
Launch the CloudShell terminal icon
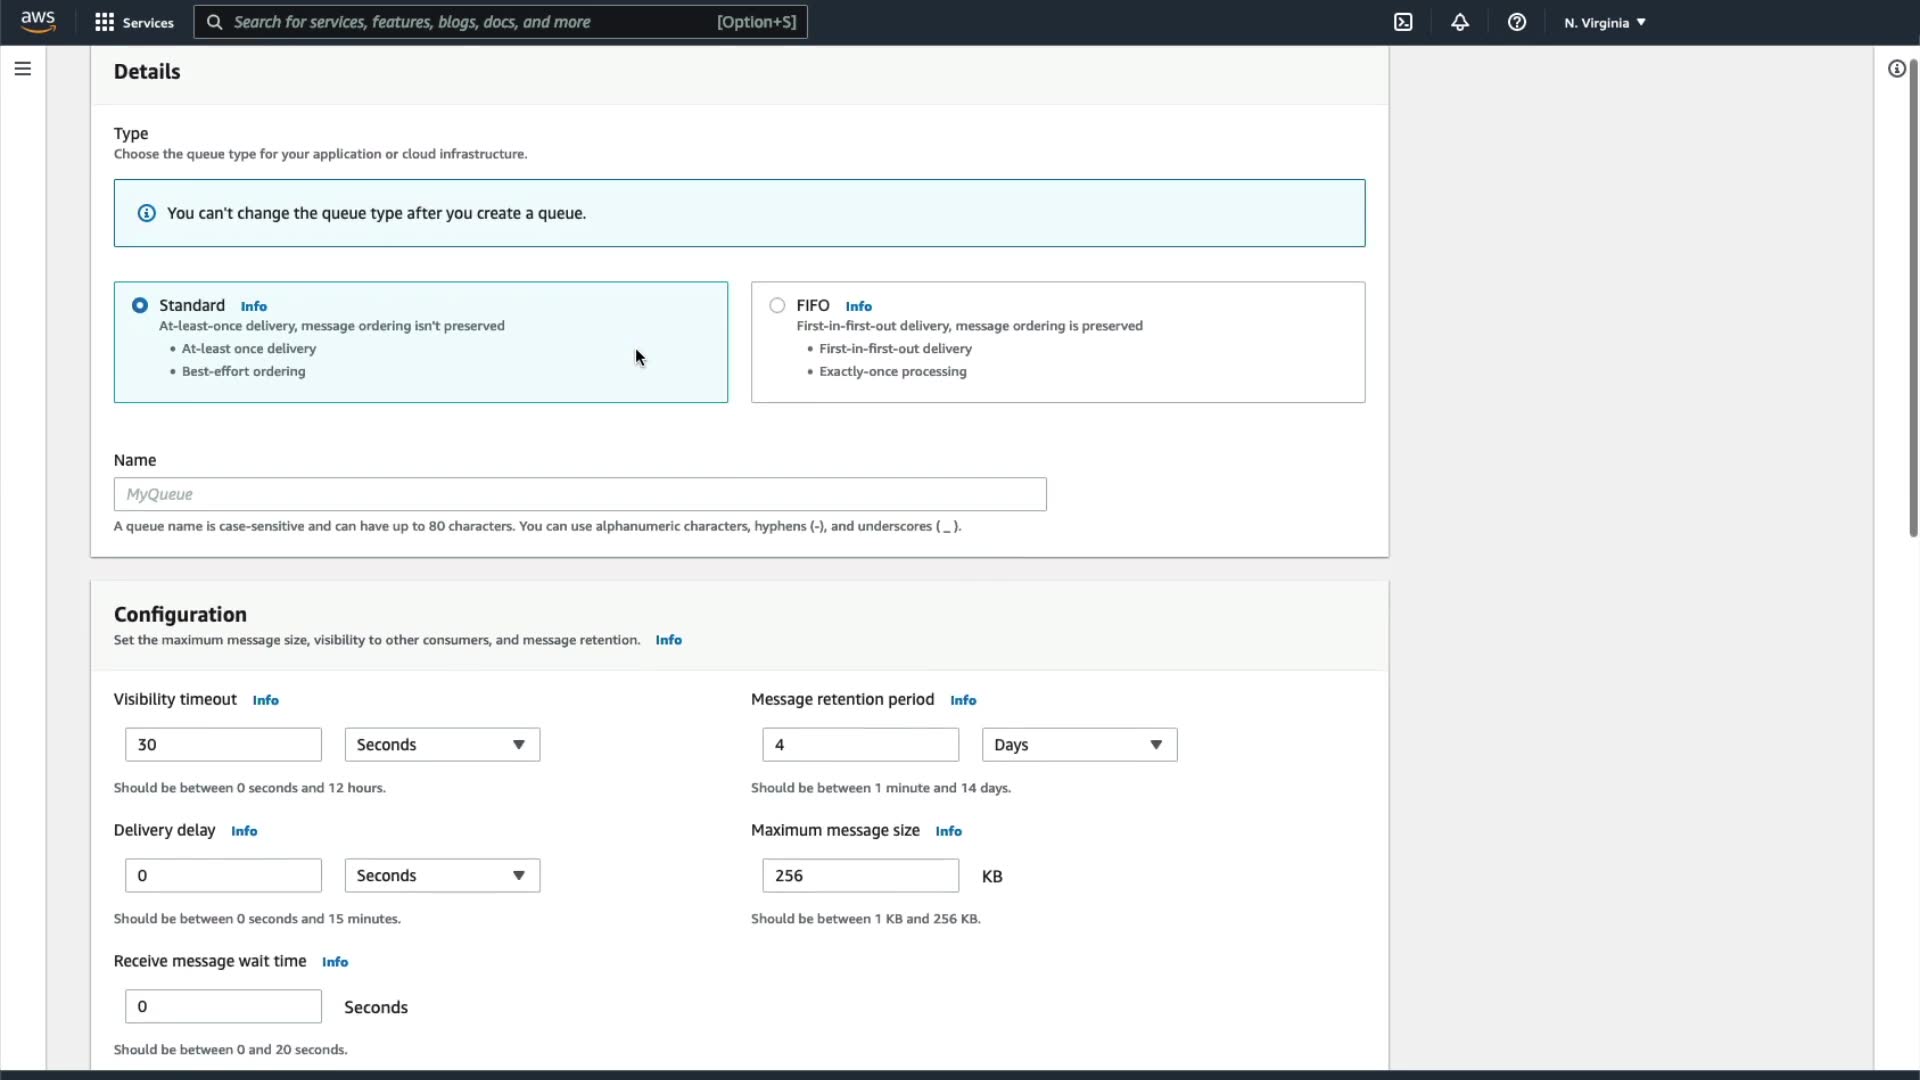pyautogui.click(x=1403, y=22)
